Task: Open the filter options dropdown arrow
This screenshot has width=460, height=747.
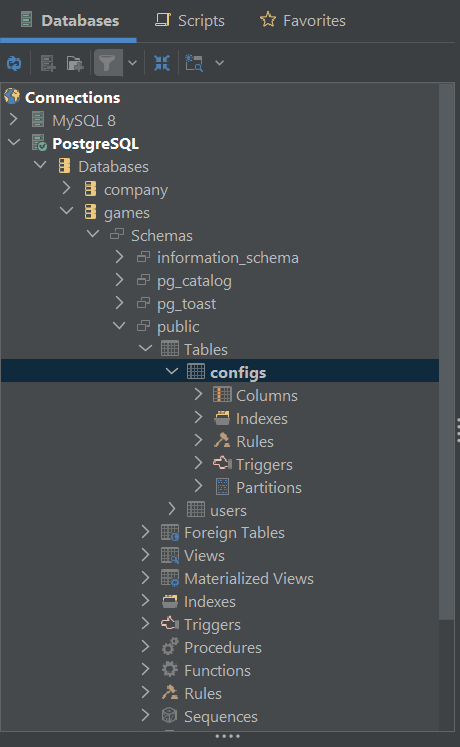Action: point(132,63)
